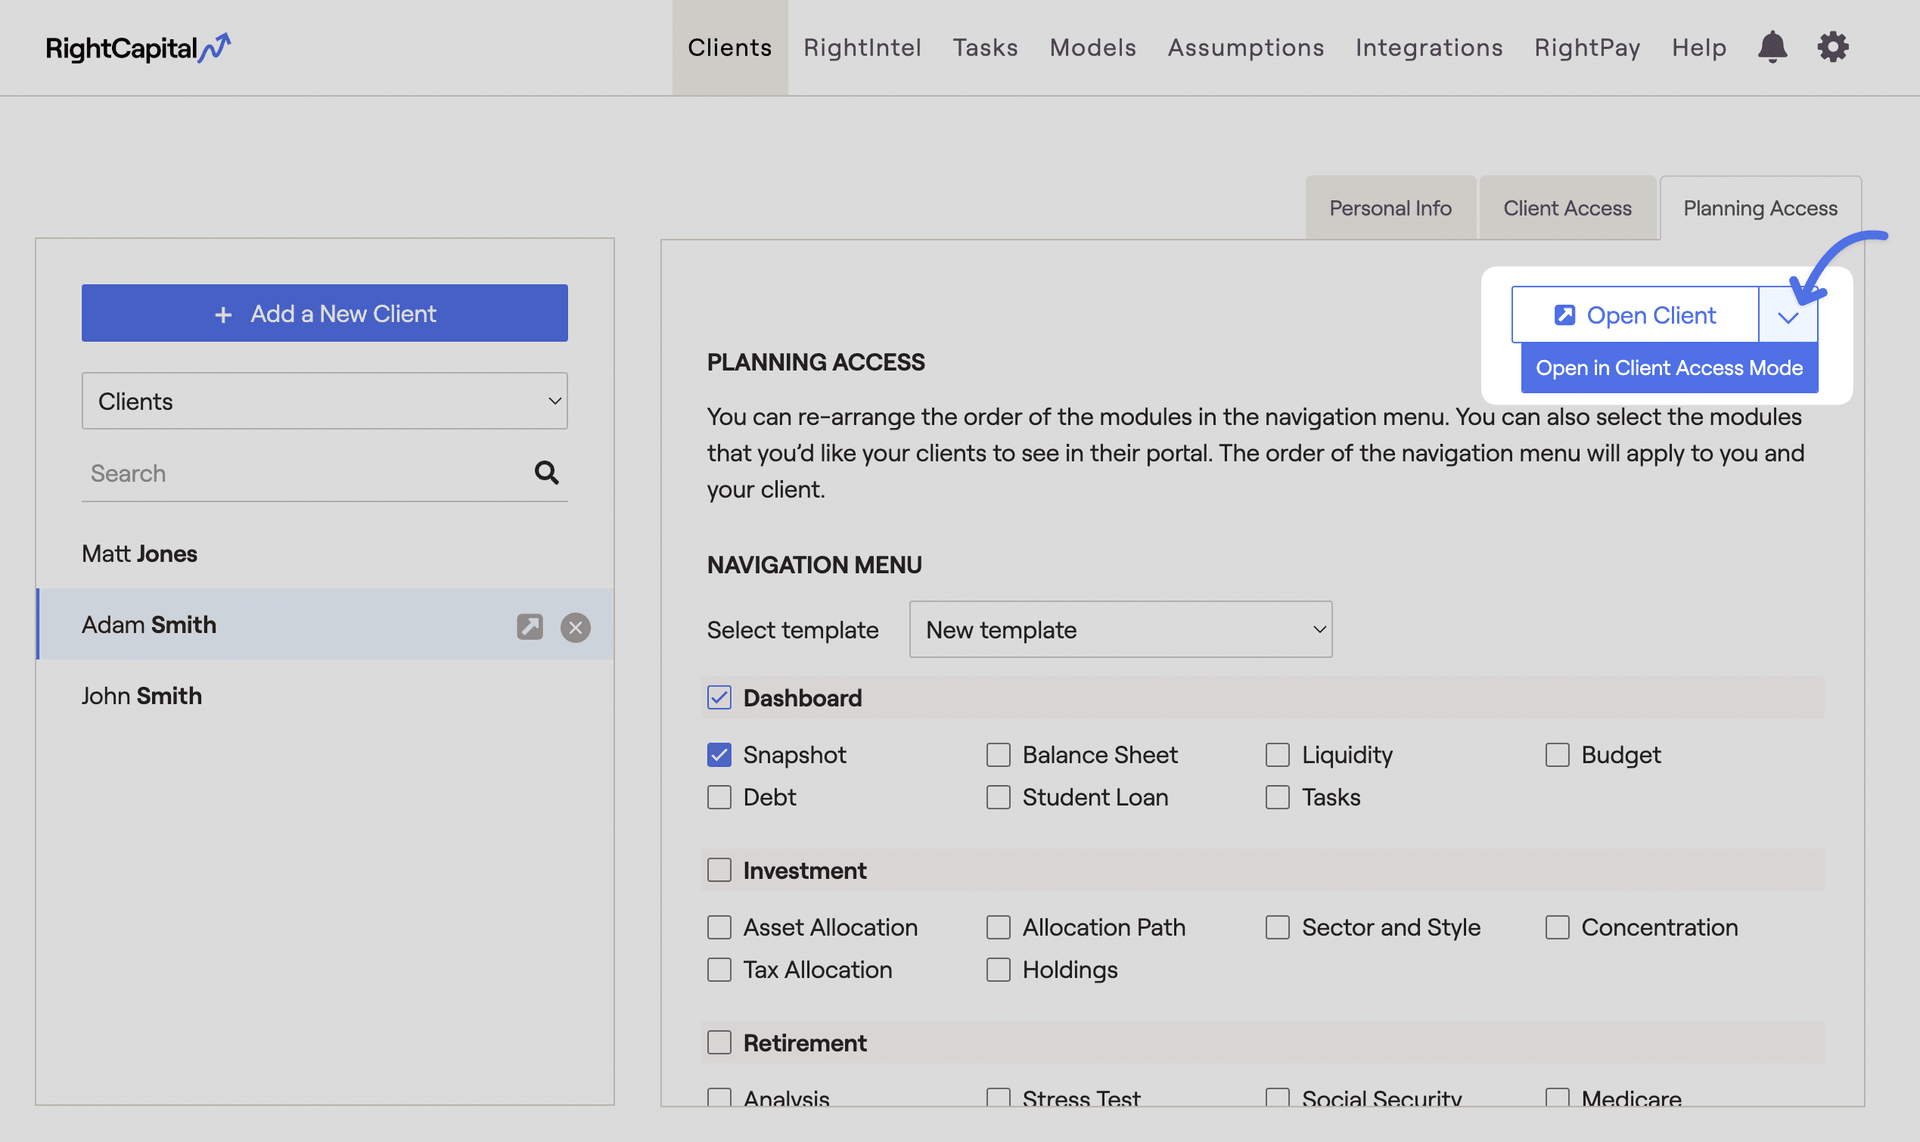
Task: Check the Sector and Style checkbox
Action: [1277, 927]
